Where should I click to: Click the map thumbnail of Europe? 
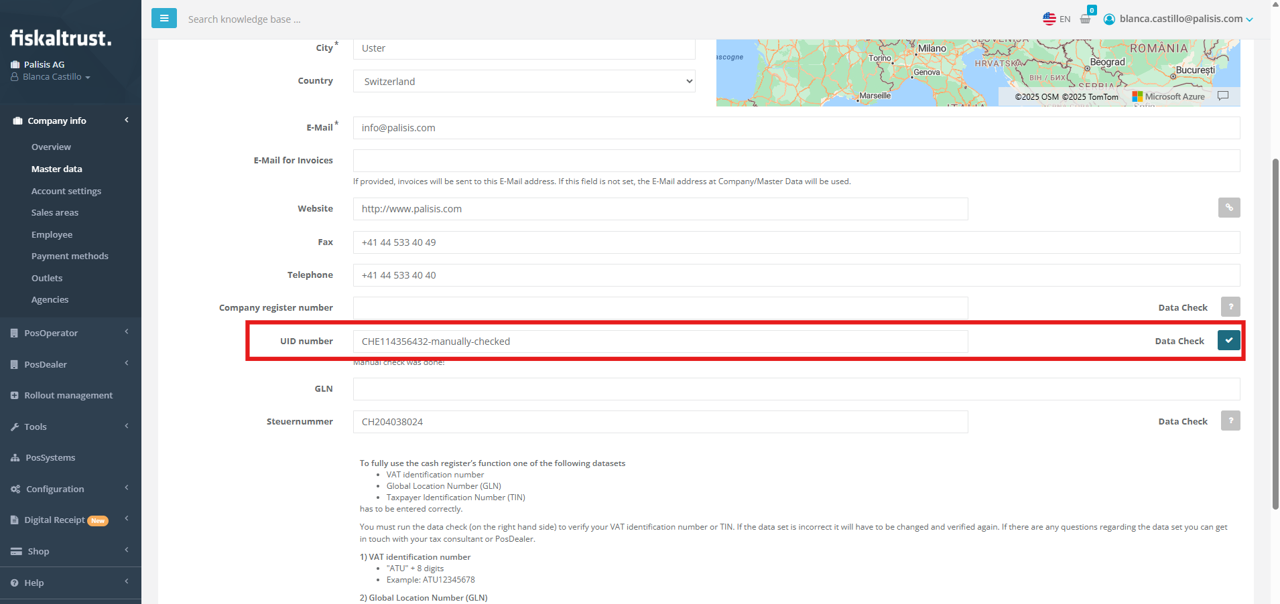click(x=978, y=72)
